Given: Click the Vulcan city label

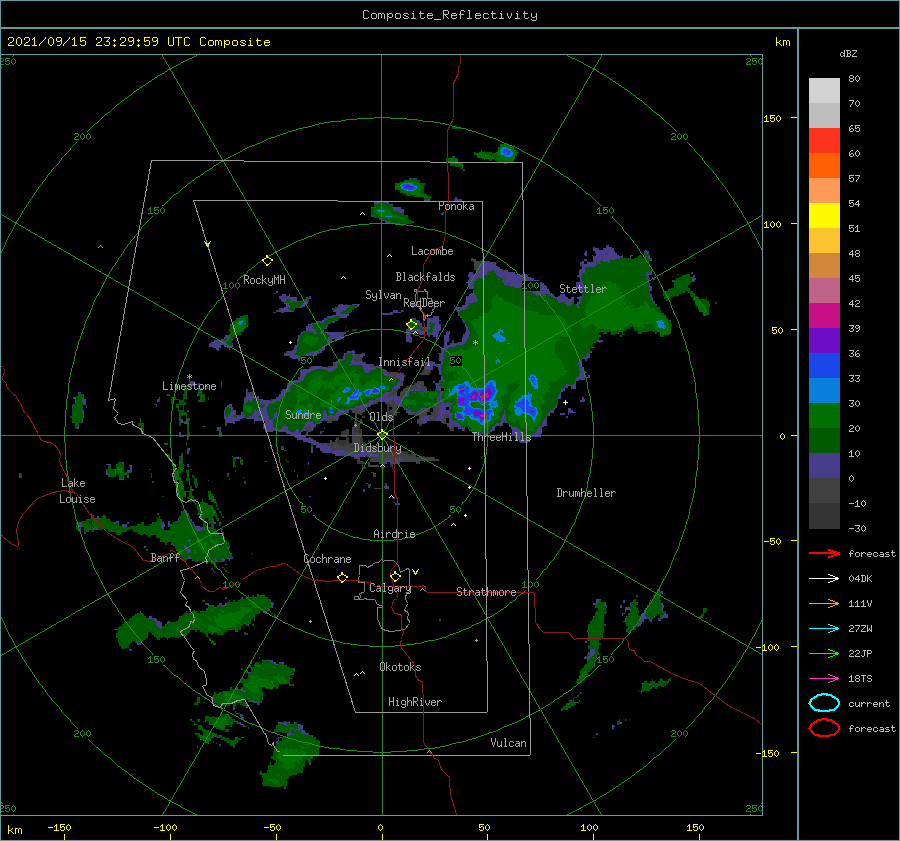Looking at the screenshot, I should coord(508,743).
